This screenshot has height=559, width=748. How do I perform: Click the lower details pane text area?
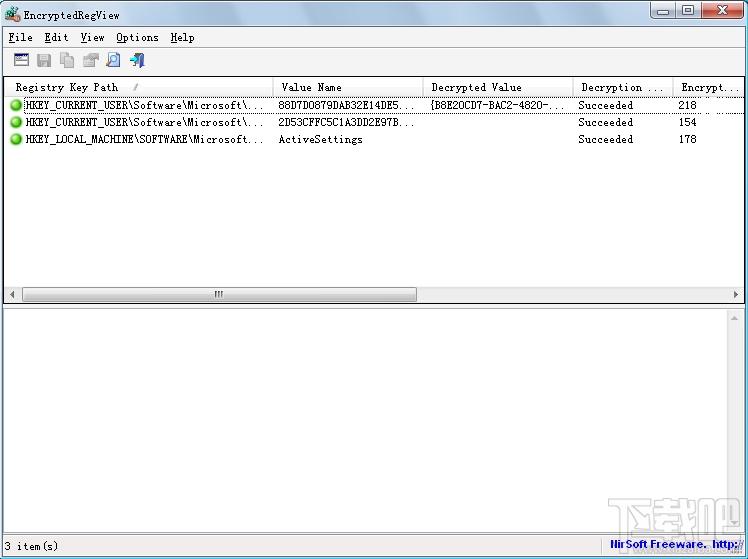click(365, 420)
